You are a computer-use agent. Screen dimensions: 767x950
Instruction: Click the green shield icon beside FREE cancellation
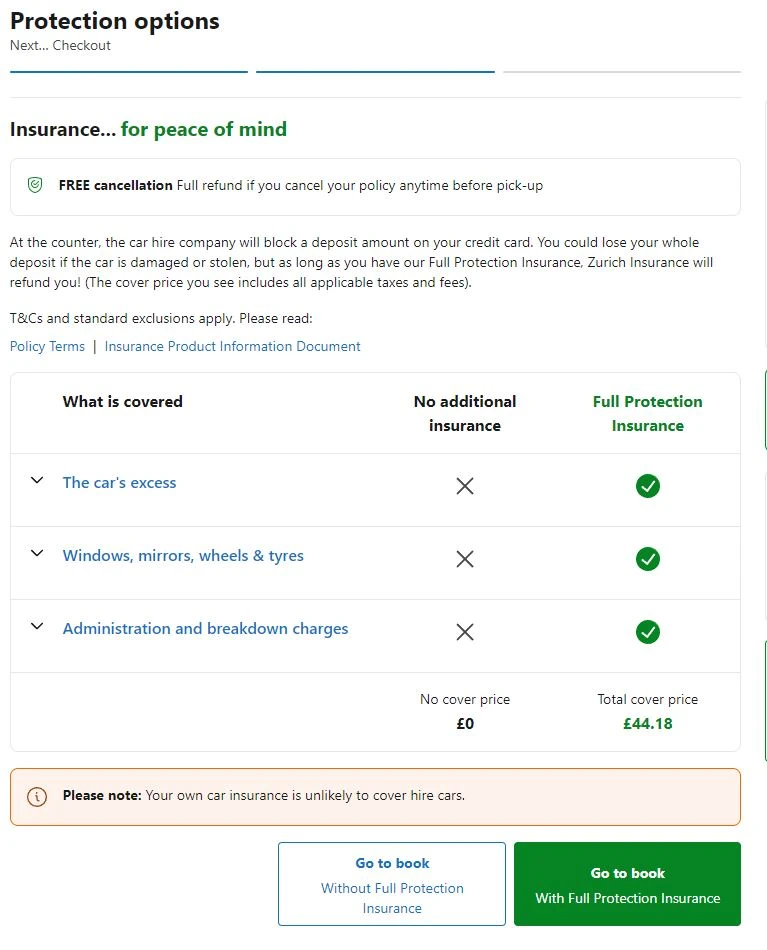[x=35, y=185]
